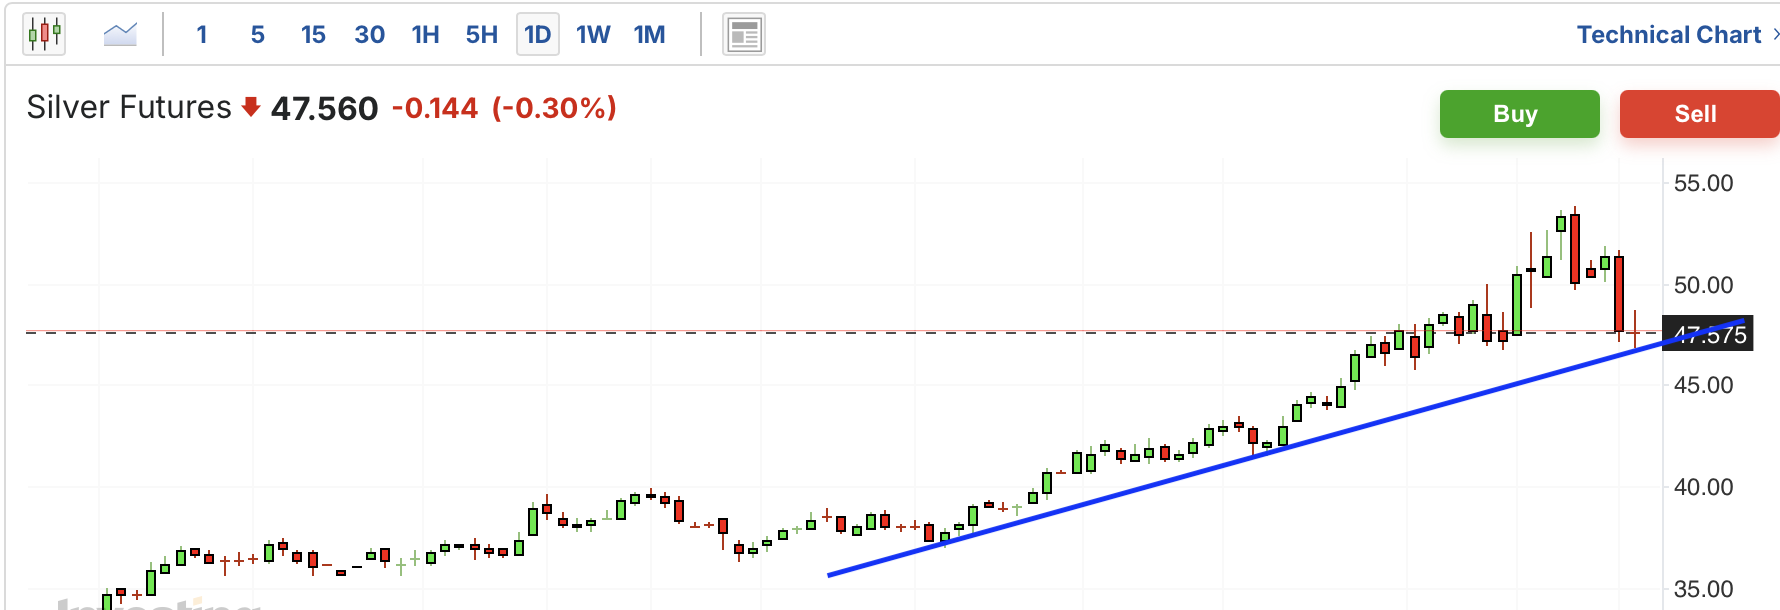
Task: Click the 40.00 price axis label
Action: 1703,487
